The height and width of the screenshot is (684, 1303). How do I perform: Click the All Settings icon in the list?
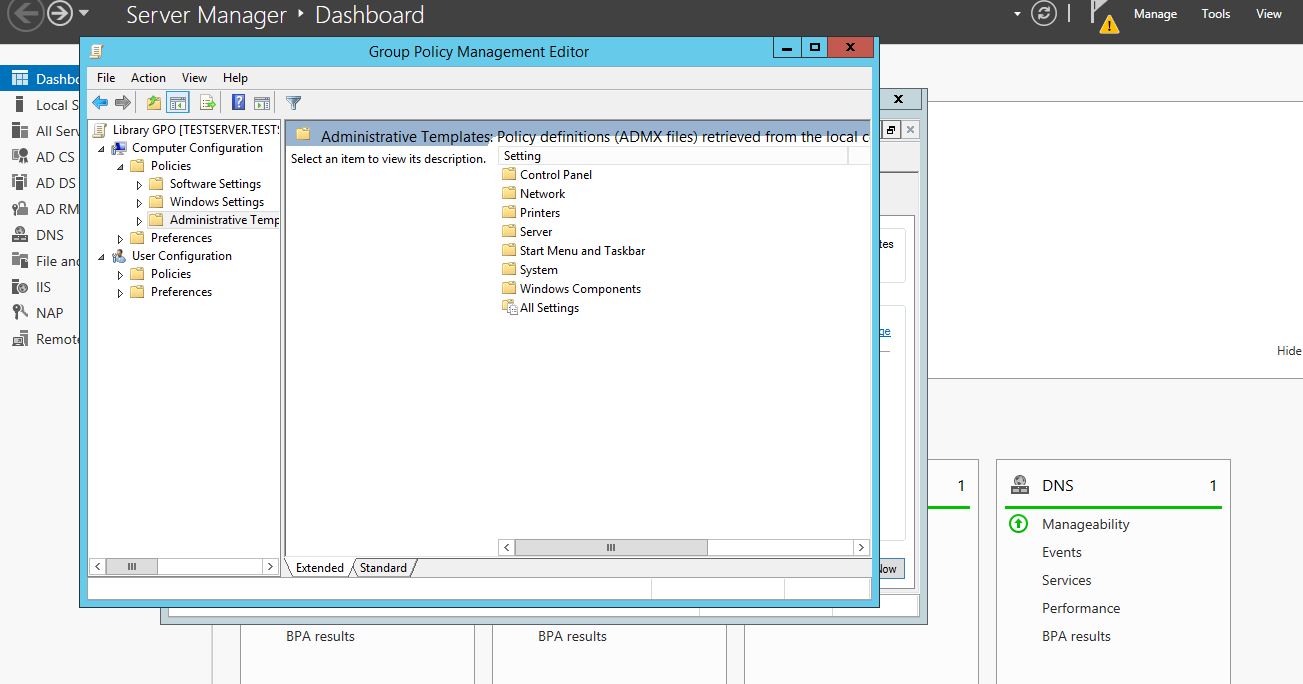(510, 308)
